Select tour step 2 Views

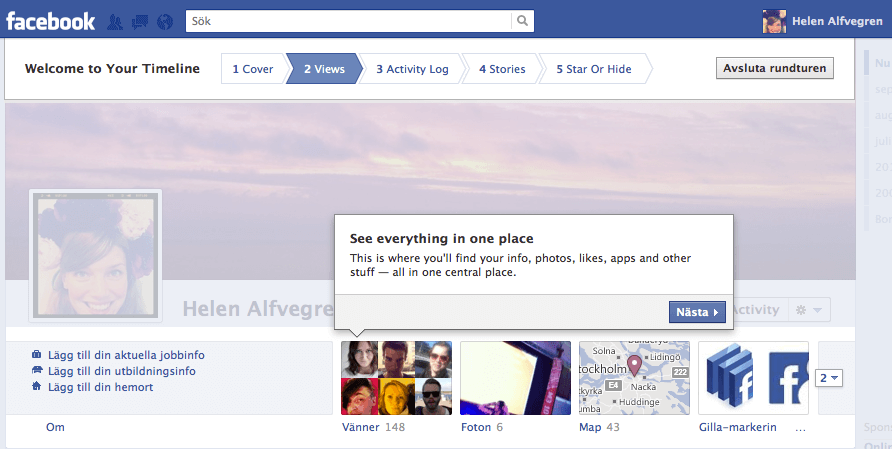point(324,69)
